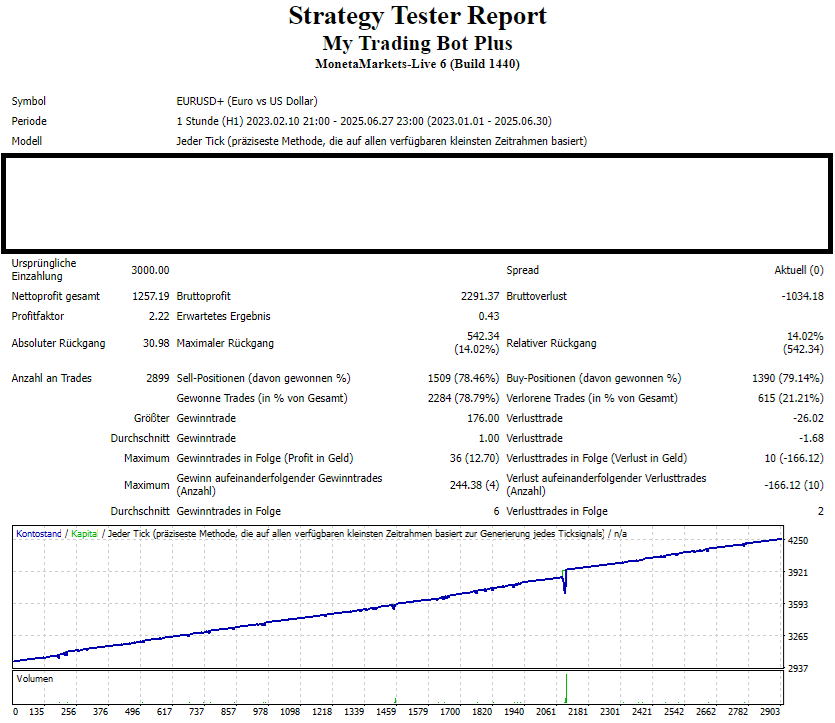
Task: Click the 2903 x-axis tick label
Action: point(770,712)
